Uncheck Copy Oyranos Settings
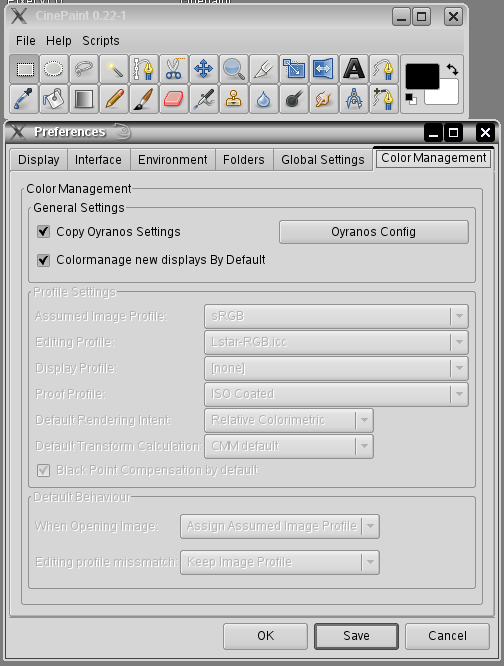Image resolution: width=504 pixels, height=666 pixels. [43, 232]
